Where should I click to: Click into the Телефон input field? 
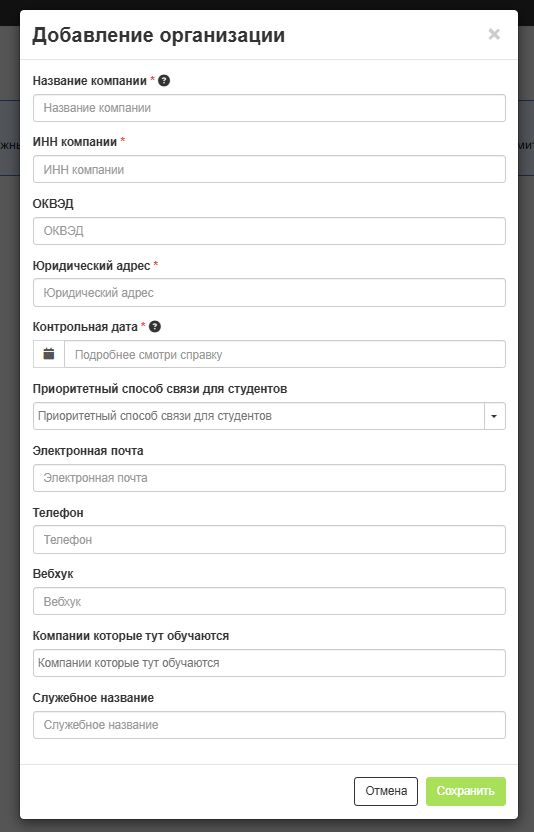pyautogui.click(x=269, y=540)
